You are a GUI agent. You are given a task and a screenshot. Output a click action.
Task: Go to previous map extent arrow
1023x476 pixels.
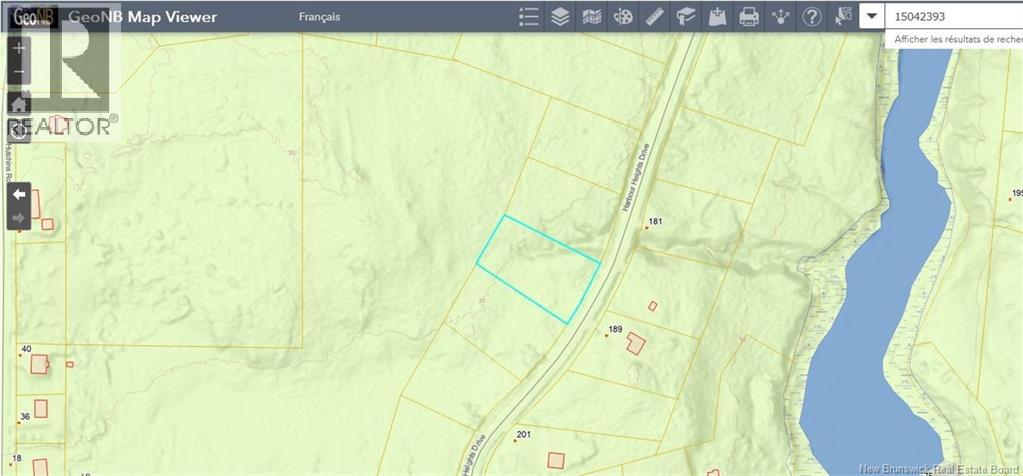pos(20,194)
